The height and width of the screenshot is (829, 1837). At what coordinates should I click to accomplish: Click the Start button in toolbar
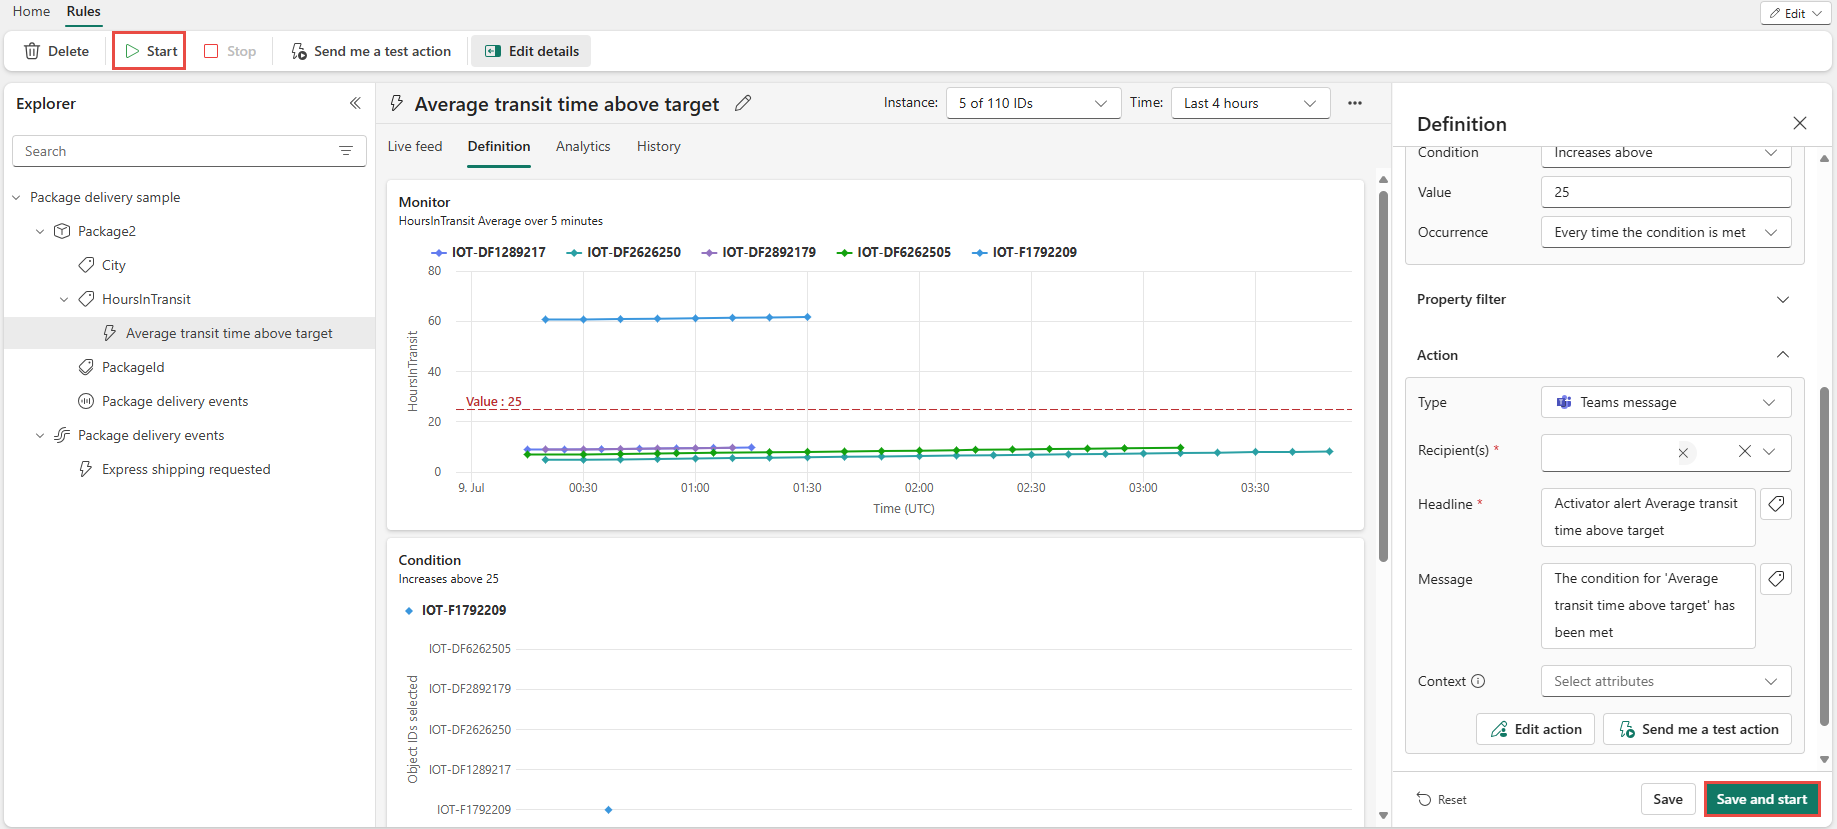pyautogui.click(x=150, y=51)
